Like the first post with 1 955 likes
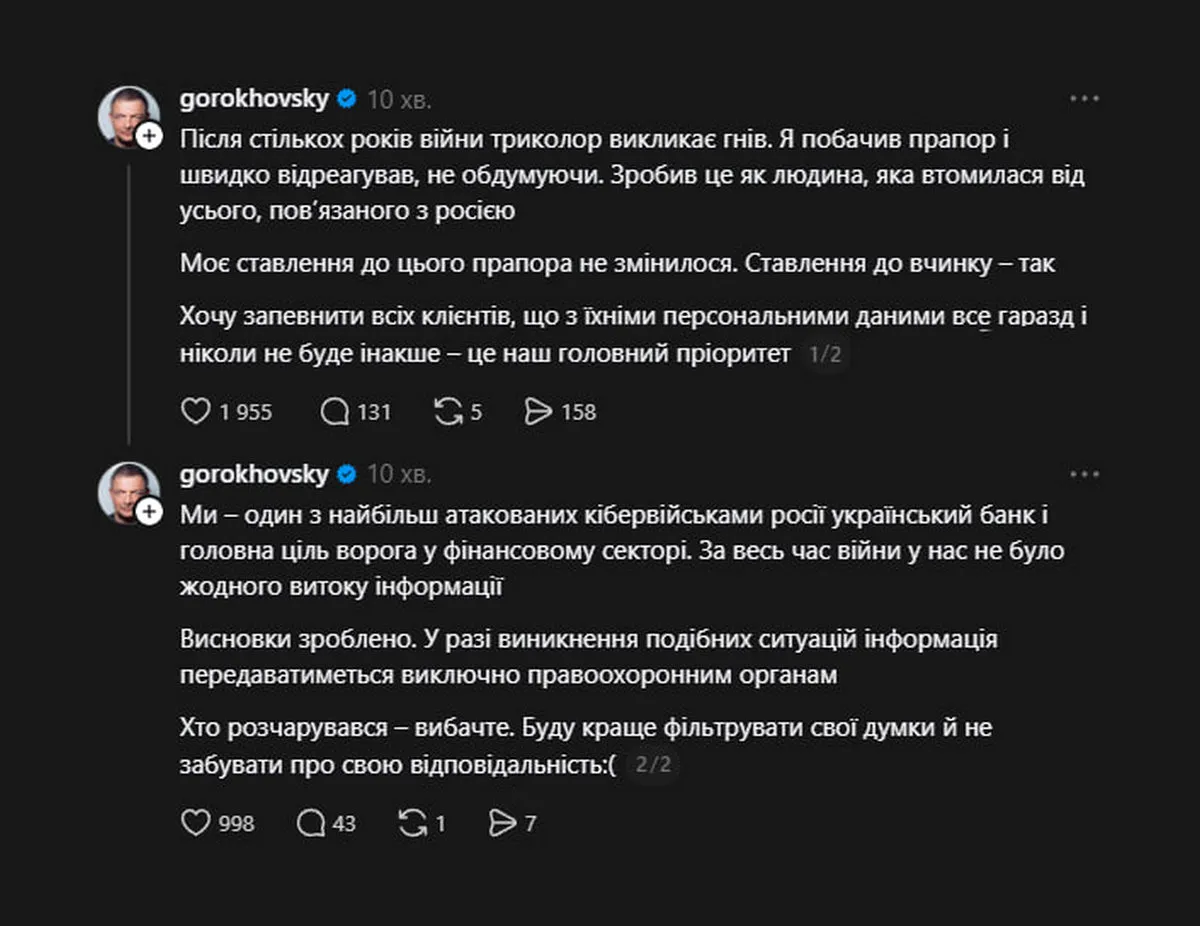This screenshot has height=926, width=1200. click(x=196, y=411)
